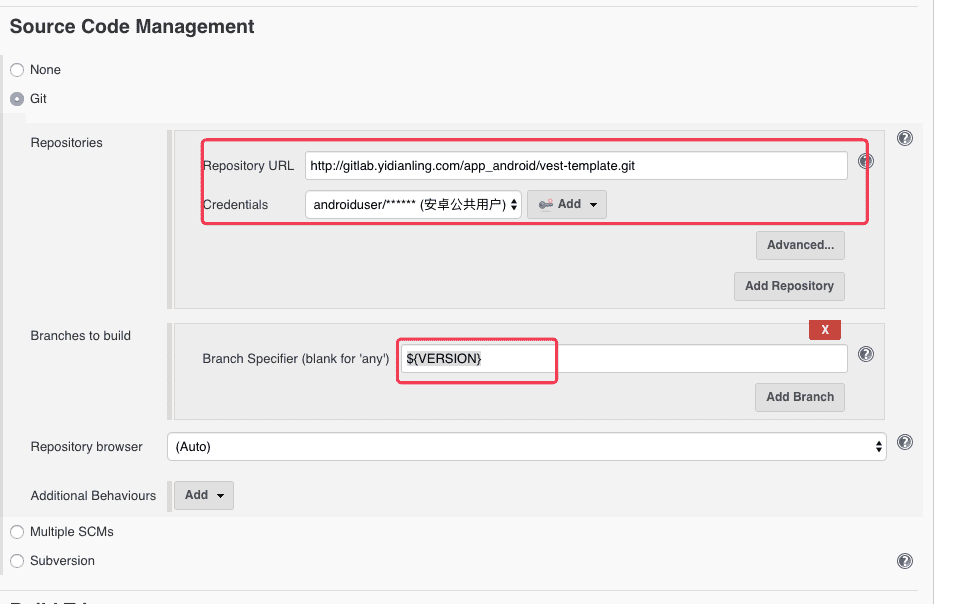Open the Additional Behaviours Add dropdown
Image resolution: width=979 pixels, height=604 pixels.
point(204,495)
